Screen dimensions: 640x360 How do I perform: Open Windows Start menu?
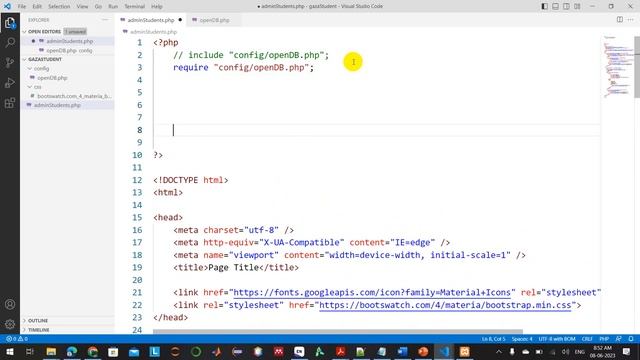9,351
